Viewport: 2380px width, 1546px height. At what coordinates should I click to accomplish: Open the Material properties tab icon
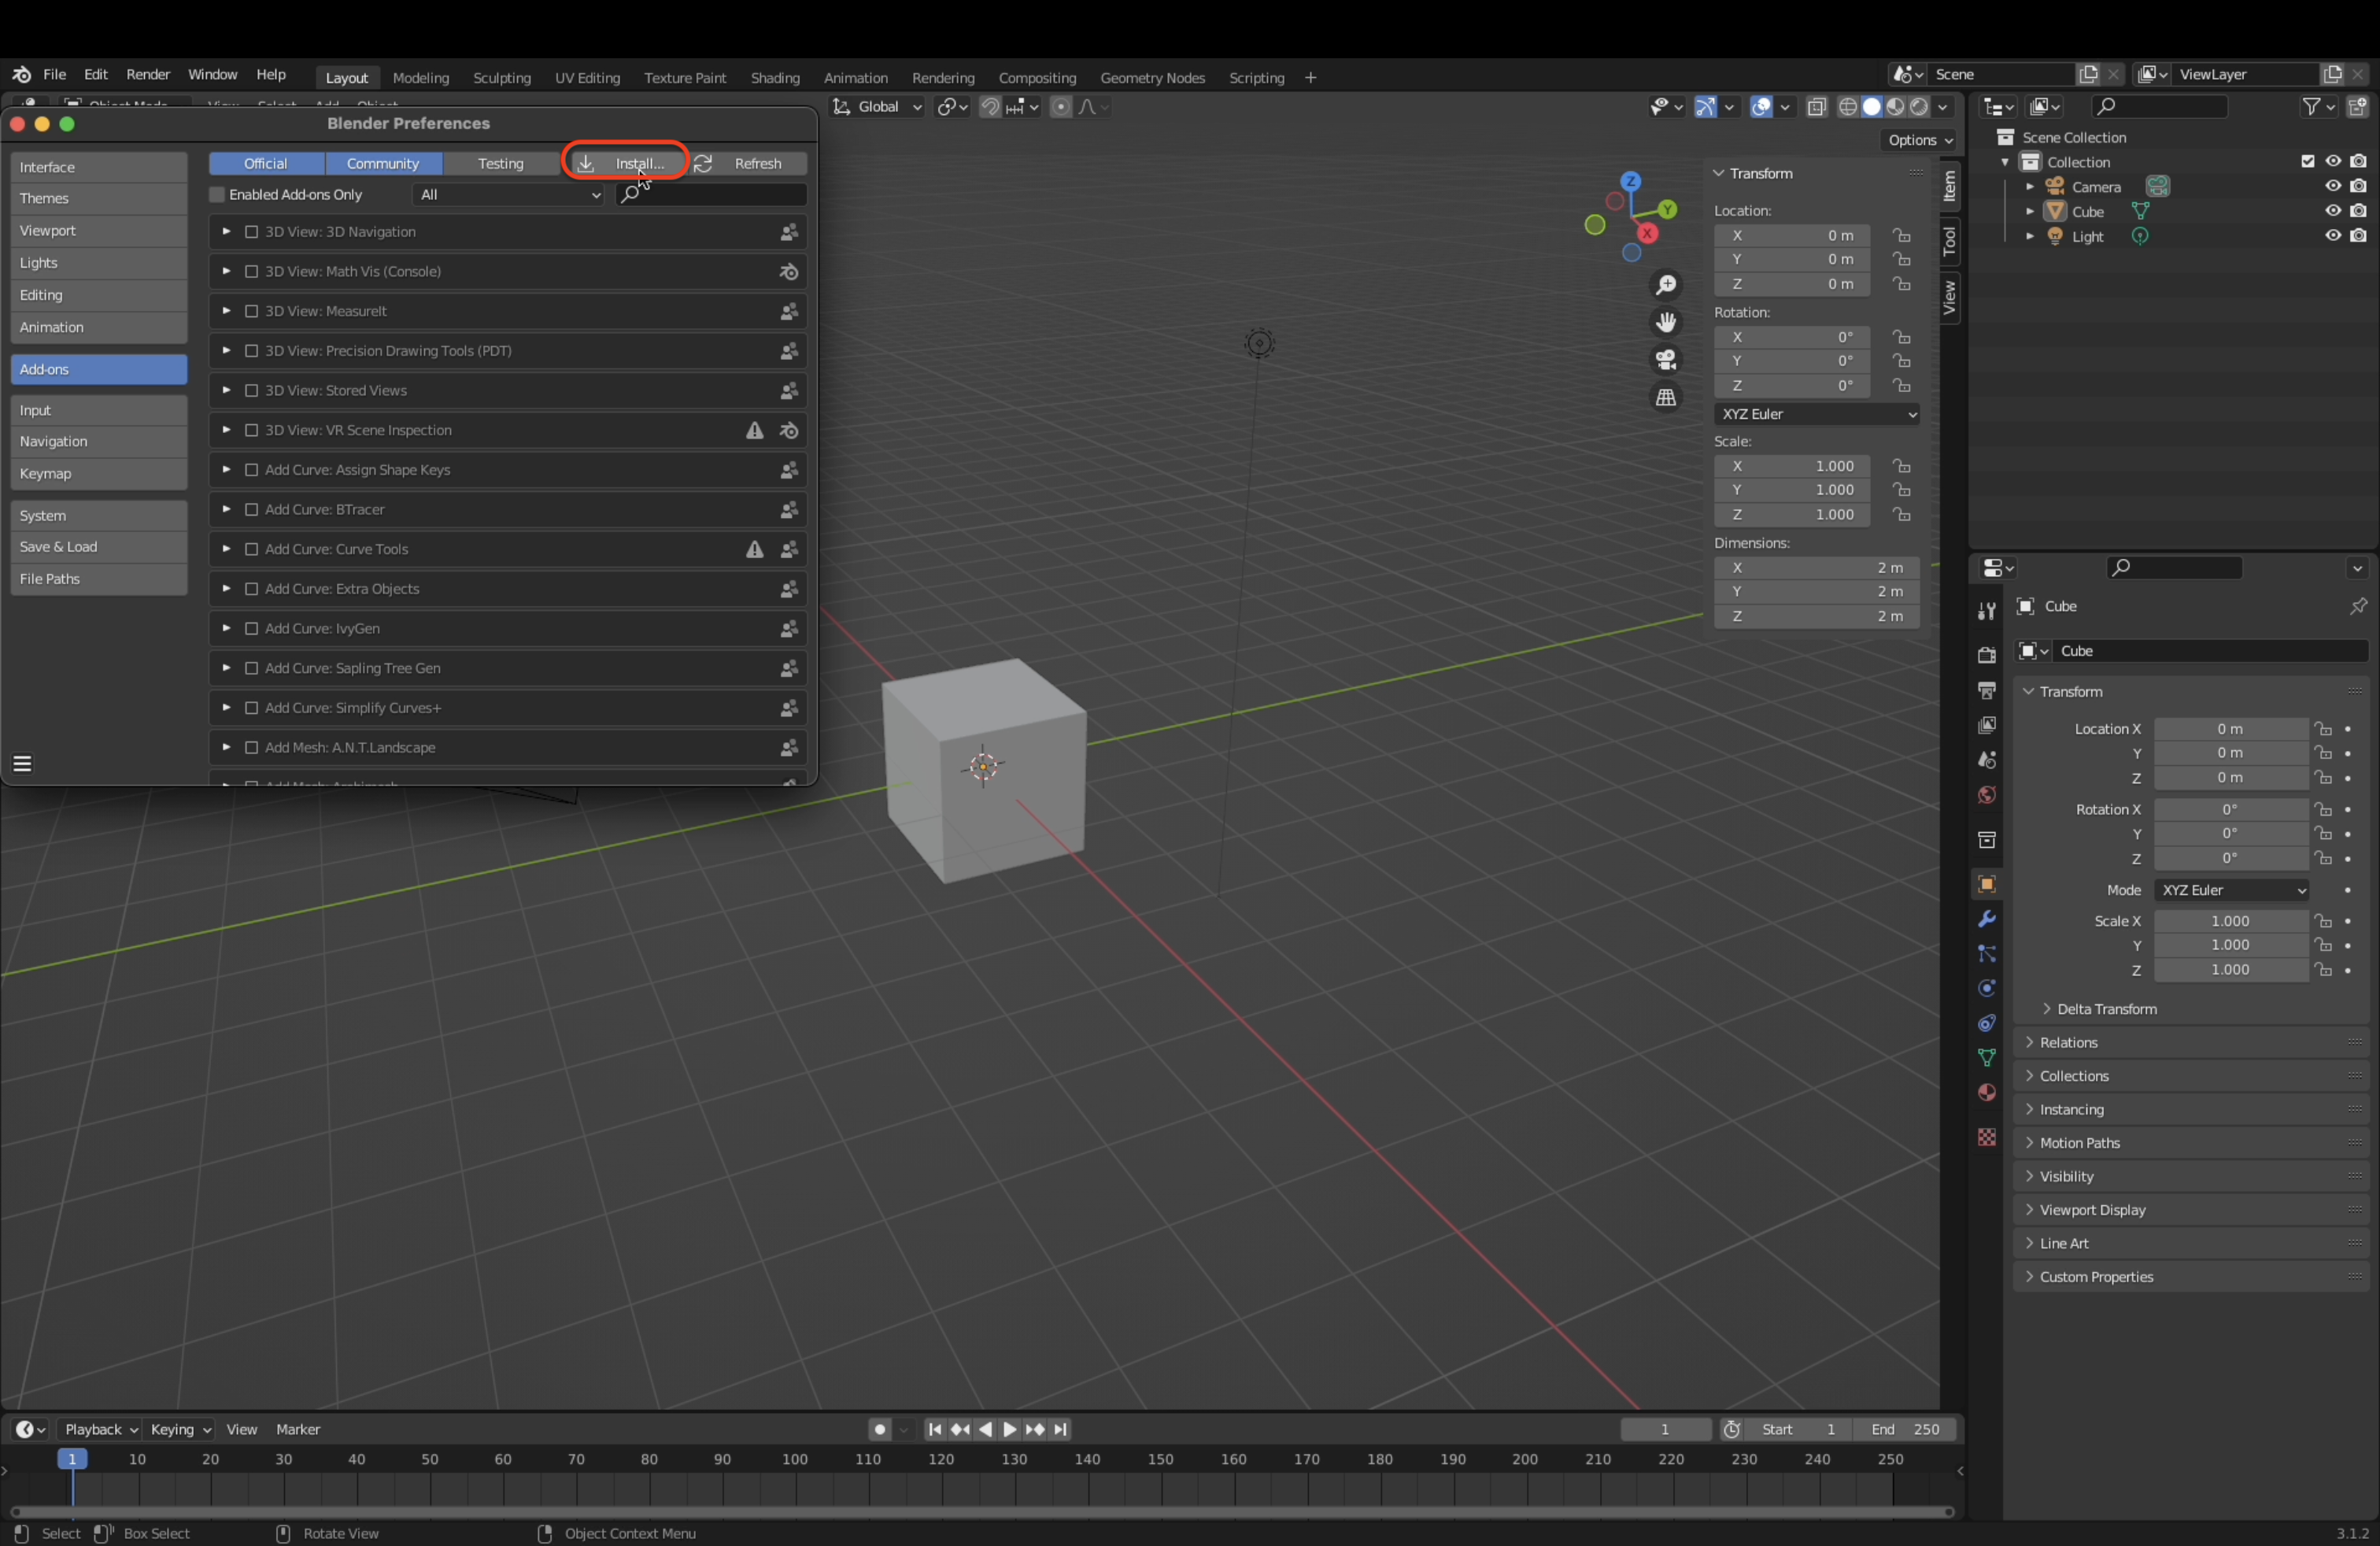coord(1987,1092)
